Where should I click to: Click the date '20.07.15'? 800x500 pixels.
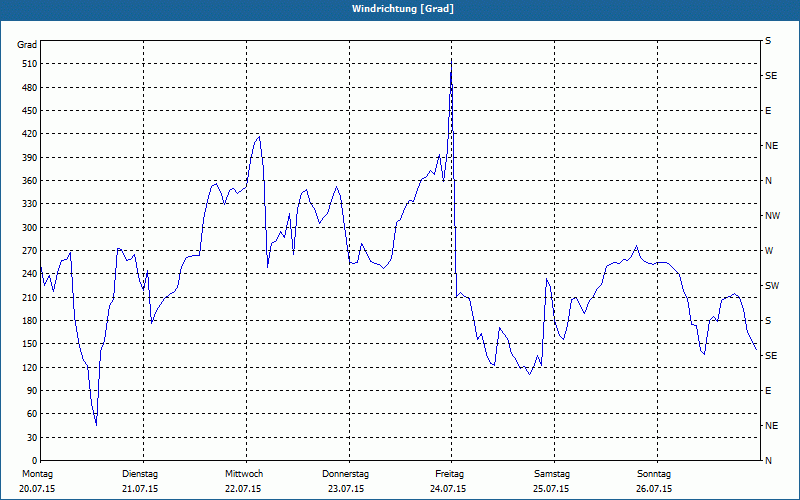[x=37, y=489]
